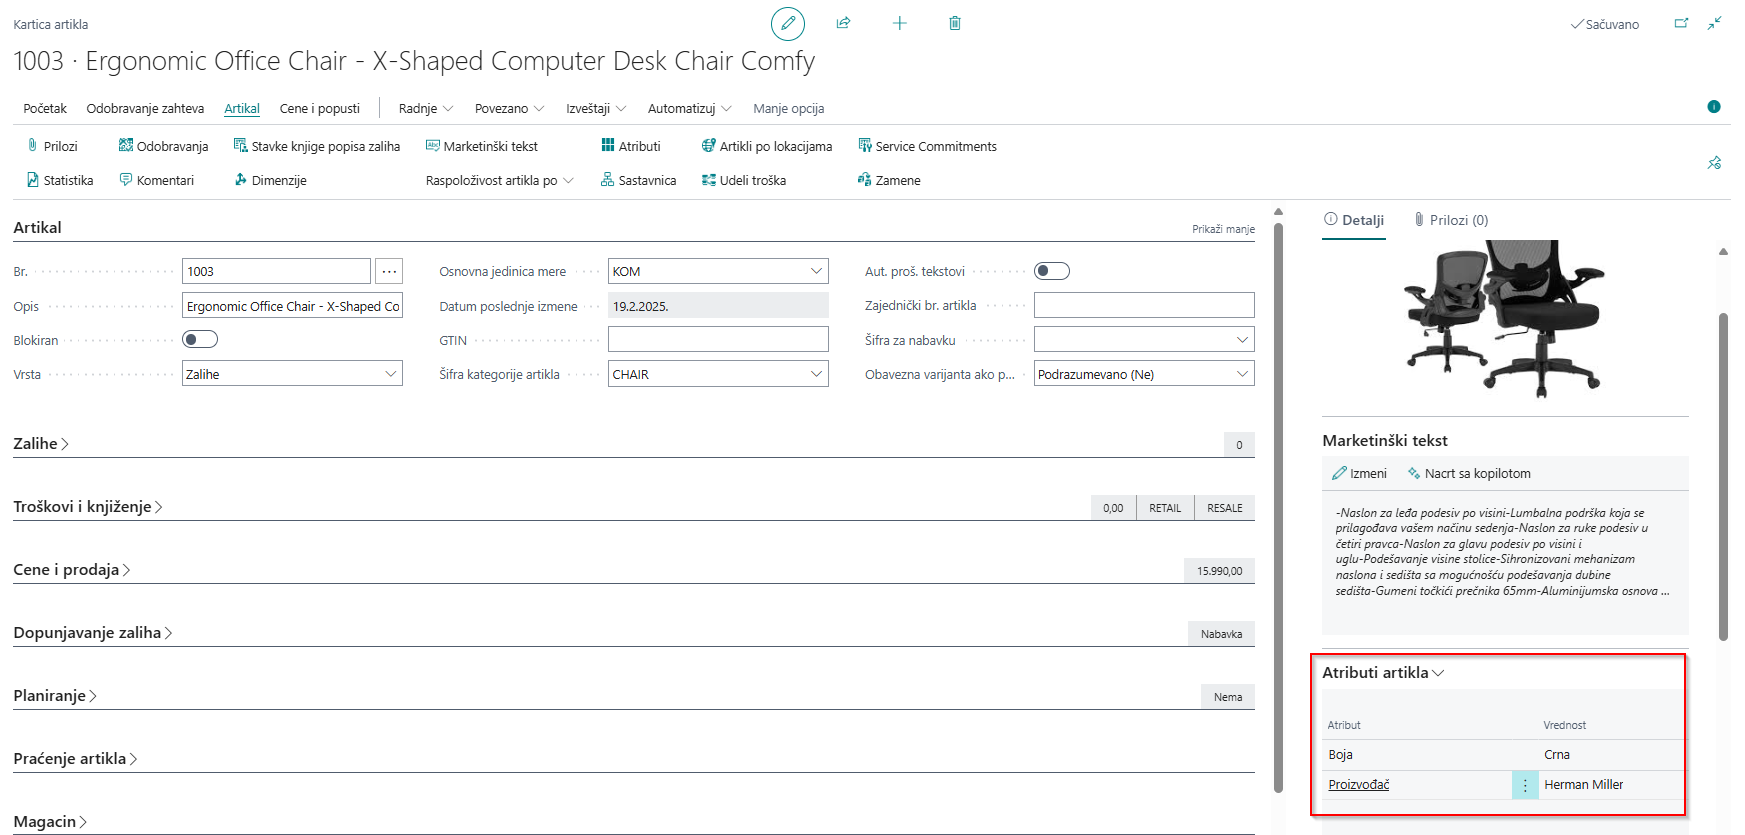The height and width of the screenshot is (835, 1745).
Task: Click the plus icon to create new item
Action: pos(899,23)
